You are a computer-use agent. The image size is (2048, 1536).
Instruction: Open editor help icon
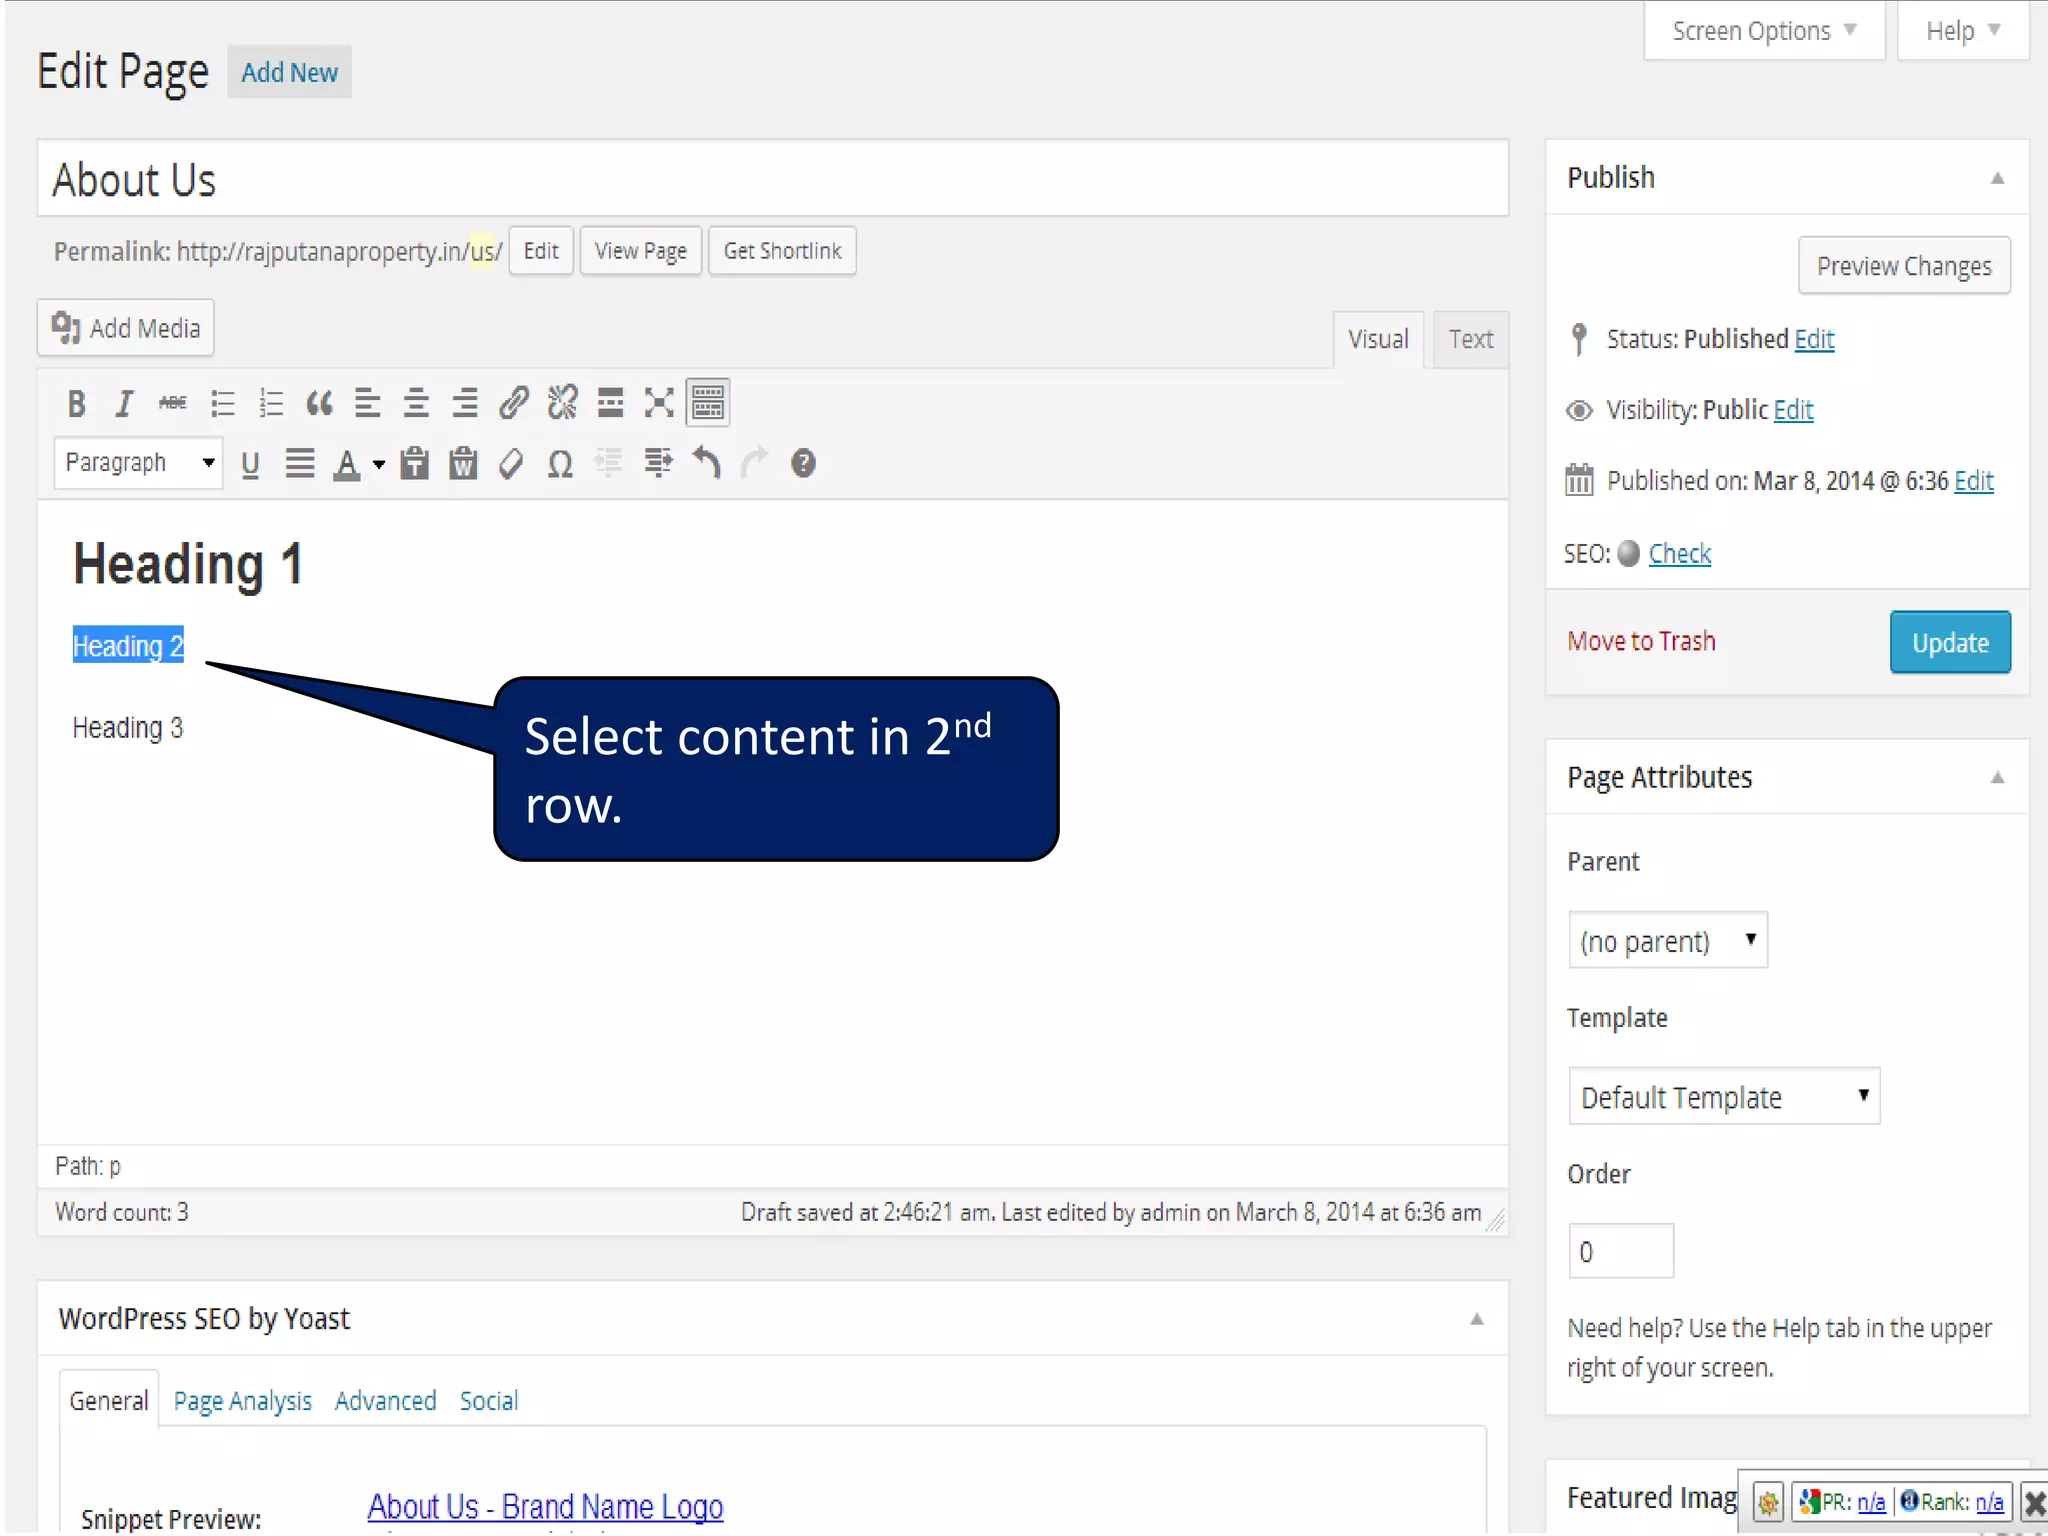(x=803, y=463)
